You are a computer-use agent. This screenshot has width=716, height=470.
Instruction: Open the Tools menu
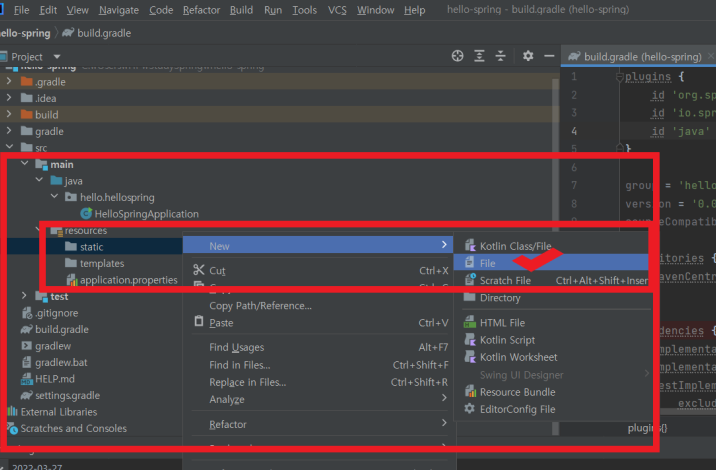(304, 10)
